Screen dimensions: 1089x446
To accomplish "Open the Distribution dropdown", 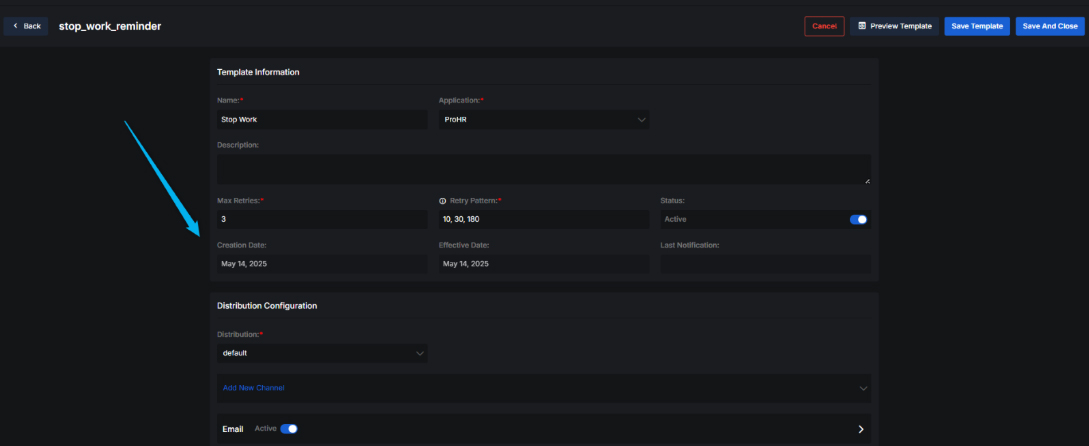I will click(x=322, y=353).
